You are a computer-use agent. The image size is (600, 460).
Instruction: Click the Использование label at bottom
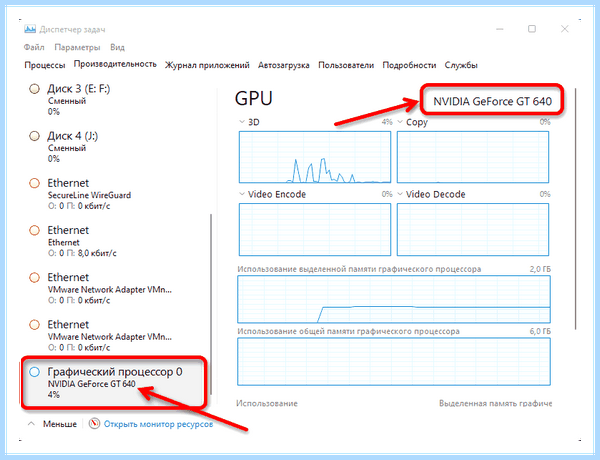click(267, 403)
